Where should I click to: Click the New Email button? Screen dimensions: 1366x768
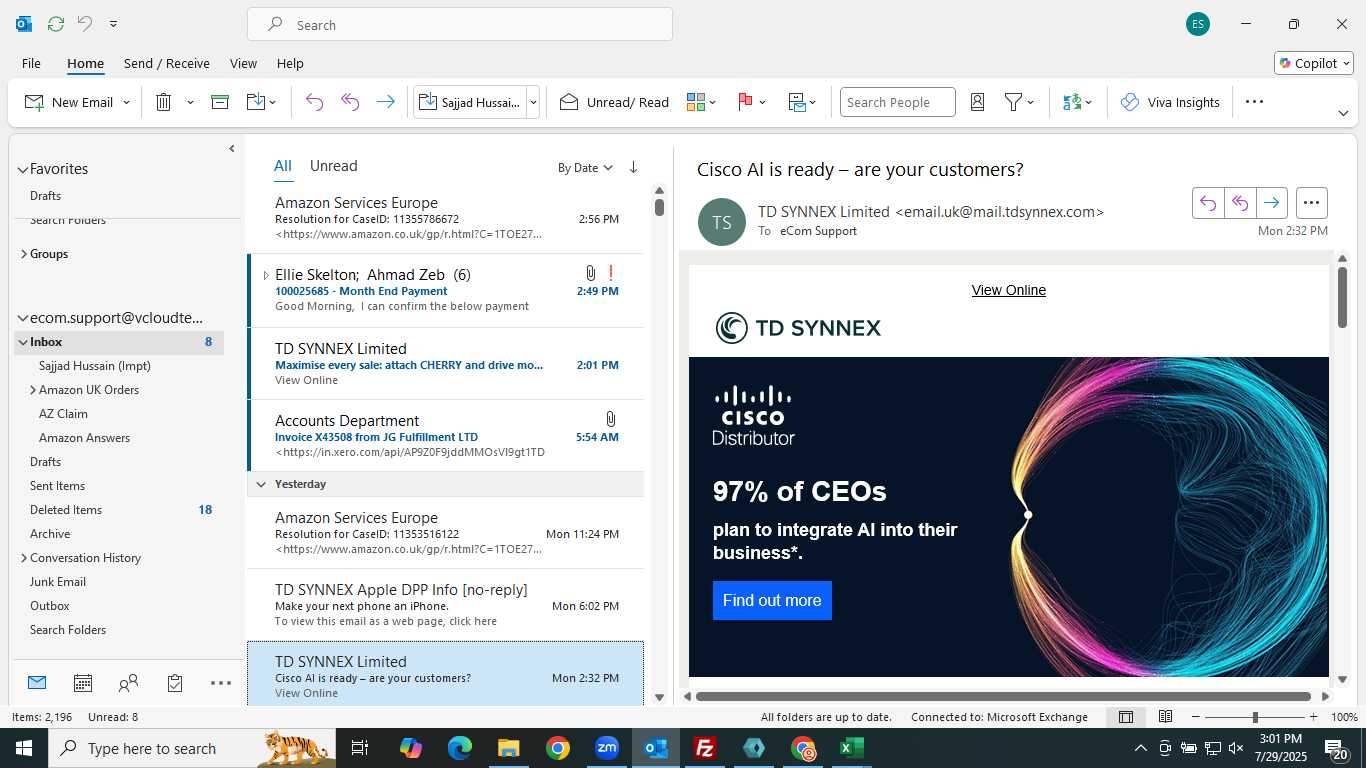(69, 102)
